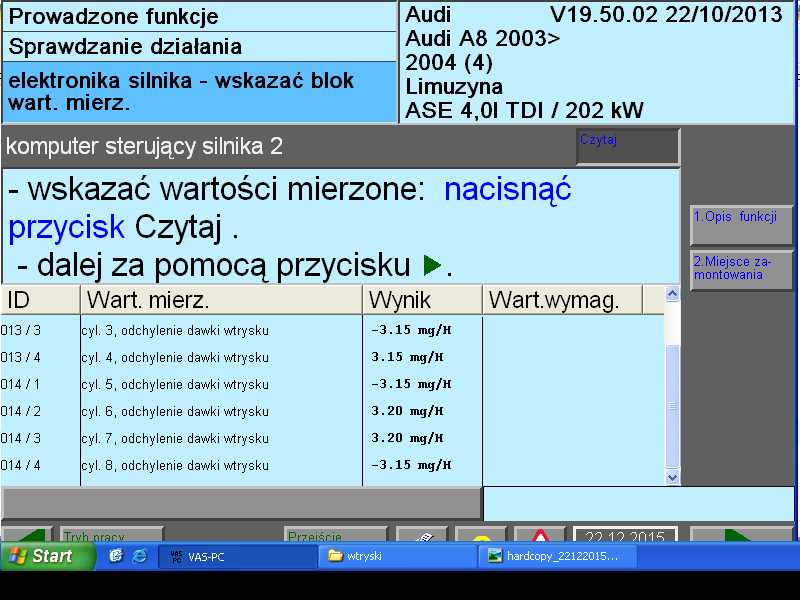Select row cyl. 8, odchylenie dawki wtrysku

(332, 465)
